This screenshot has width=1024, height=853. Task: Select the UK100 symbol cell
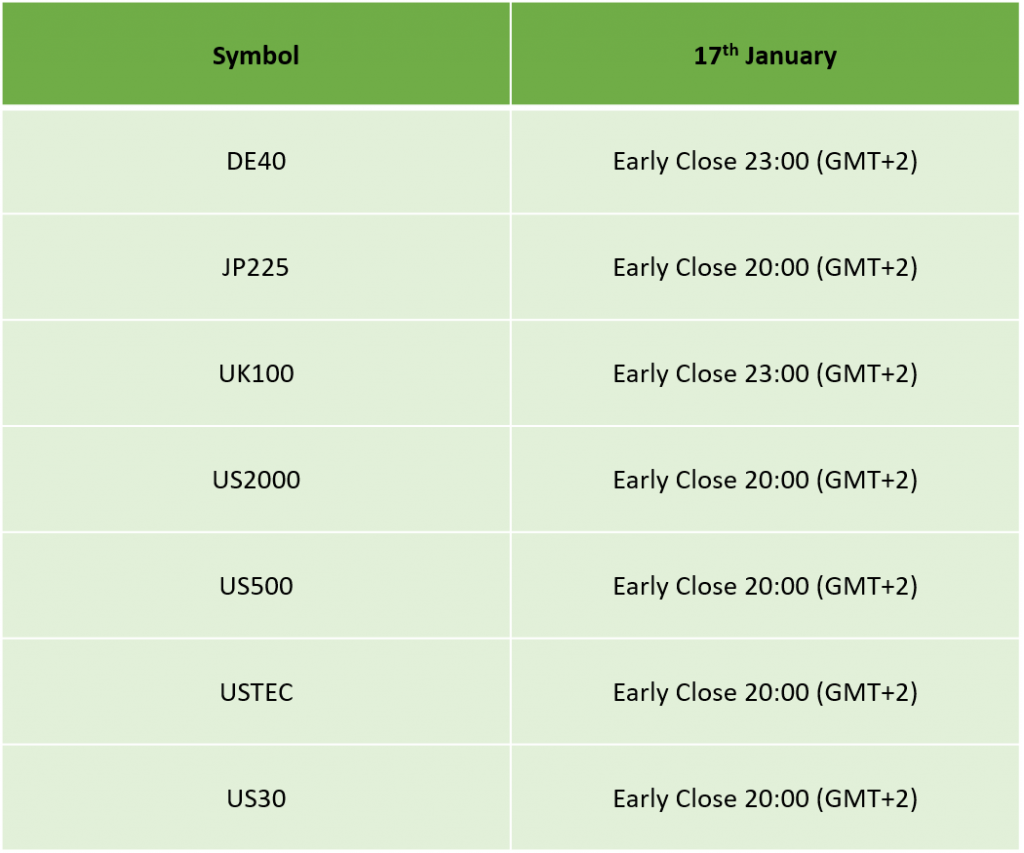pos(256,374)
